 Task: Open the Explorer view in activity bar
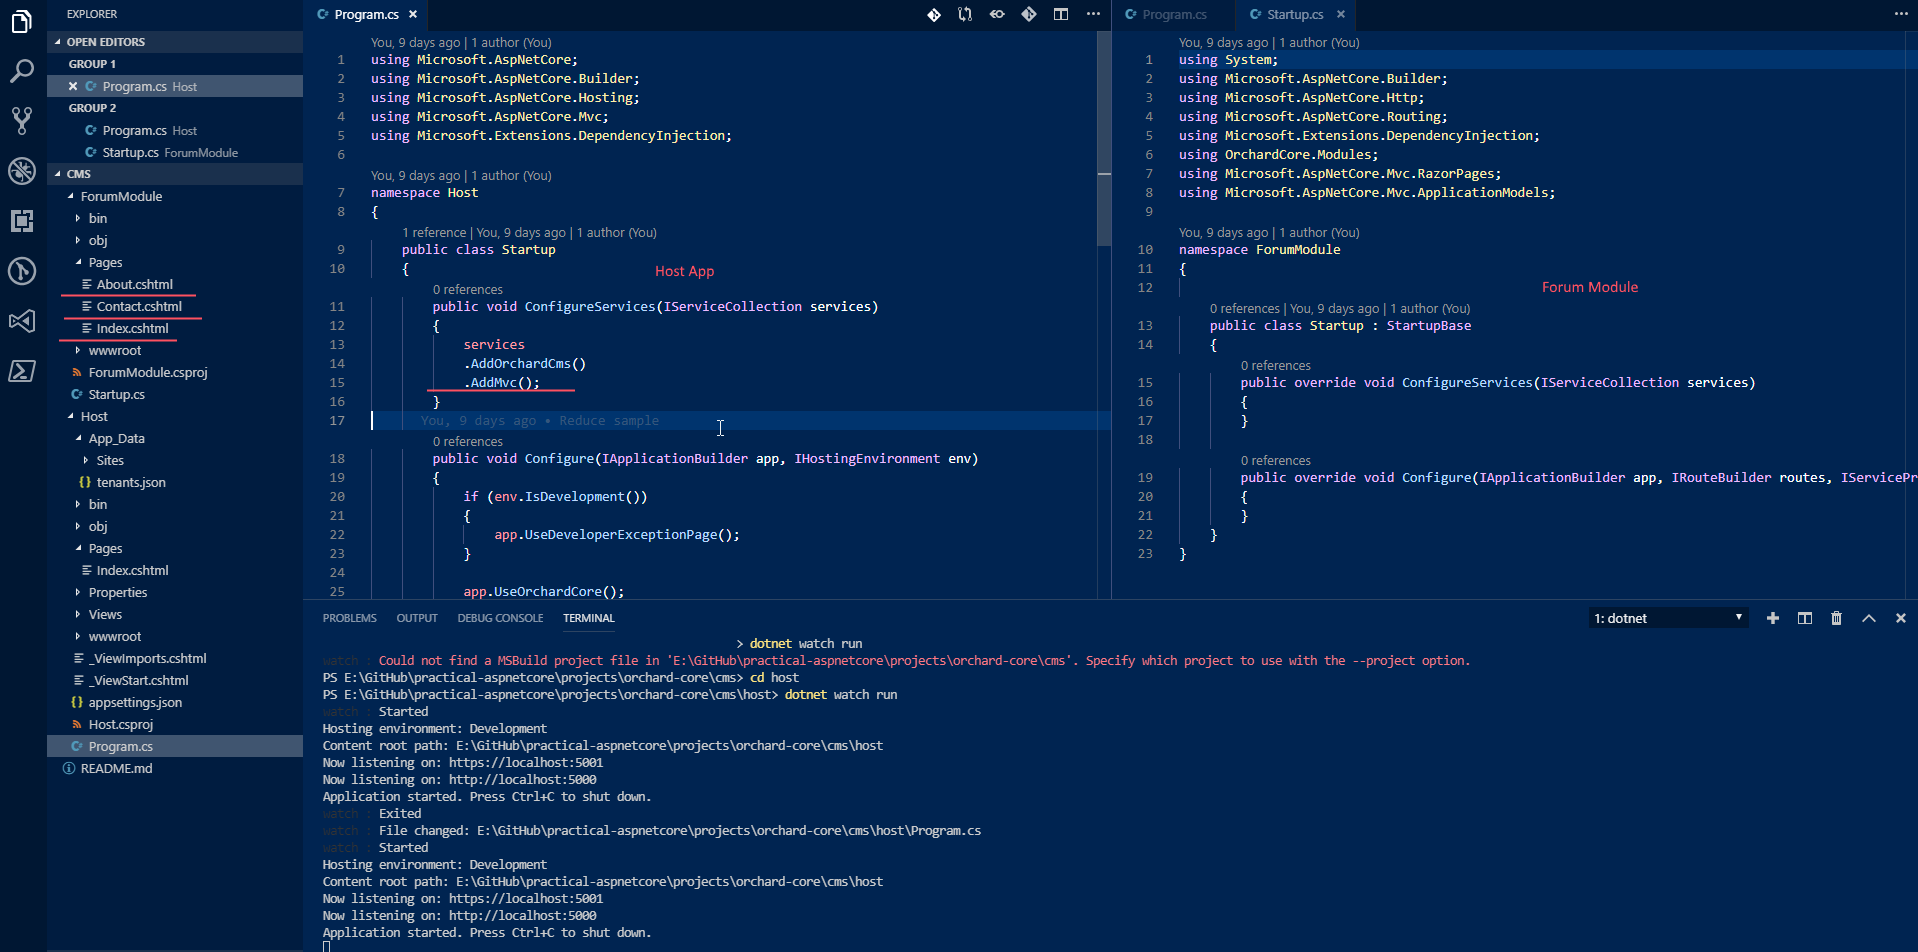click(22, 21)
